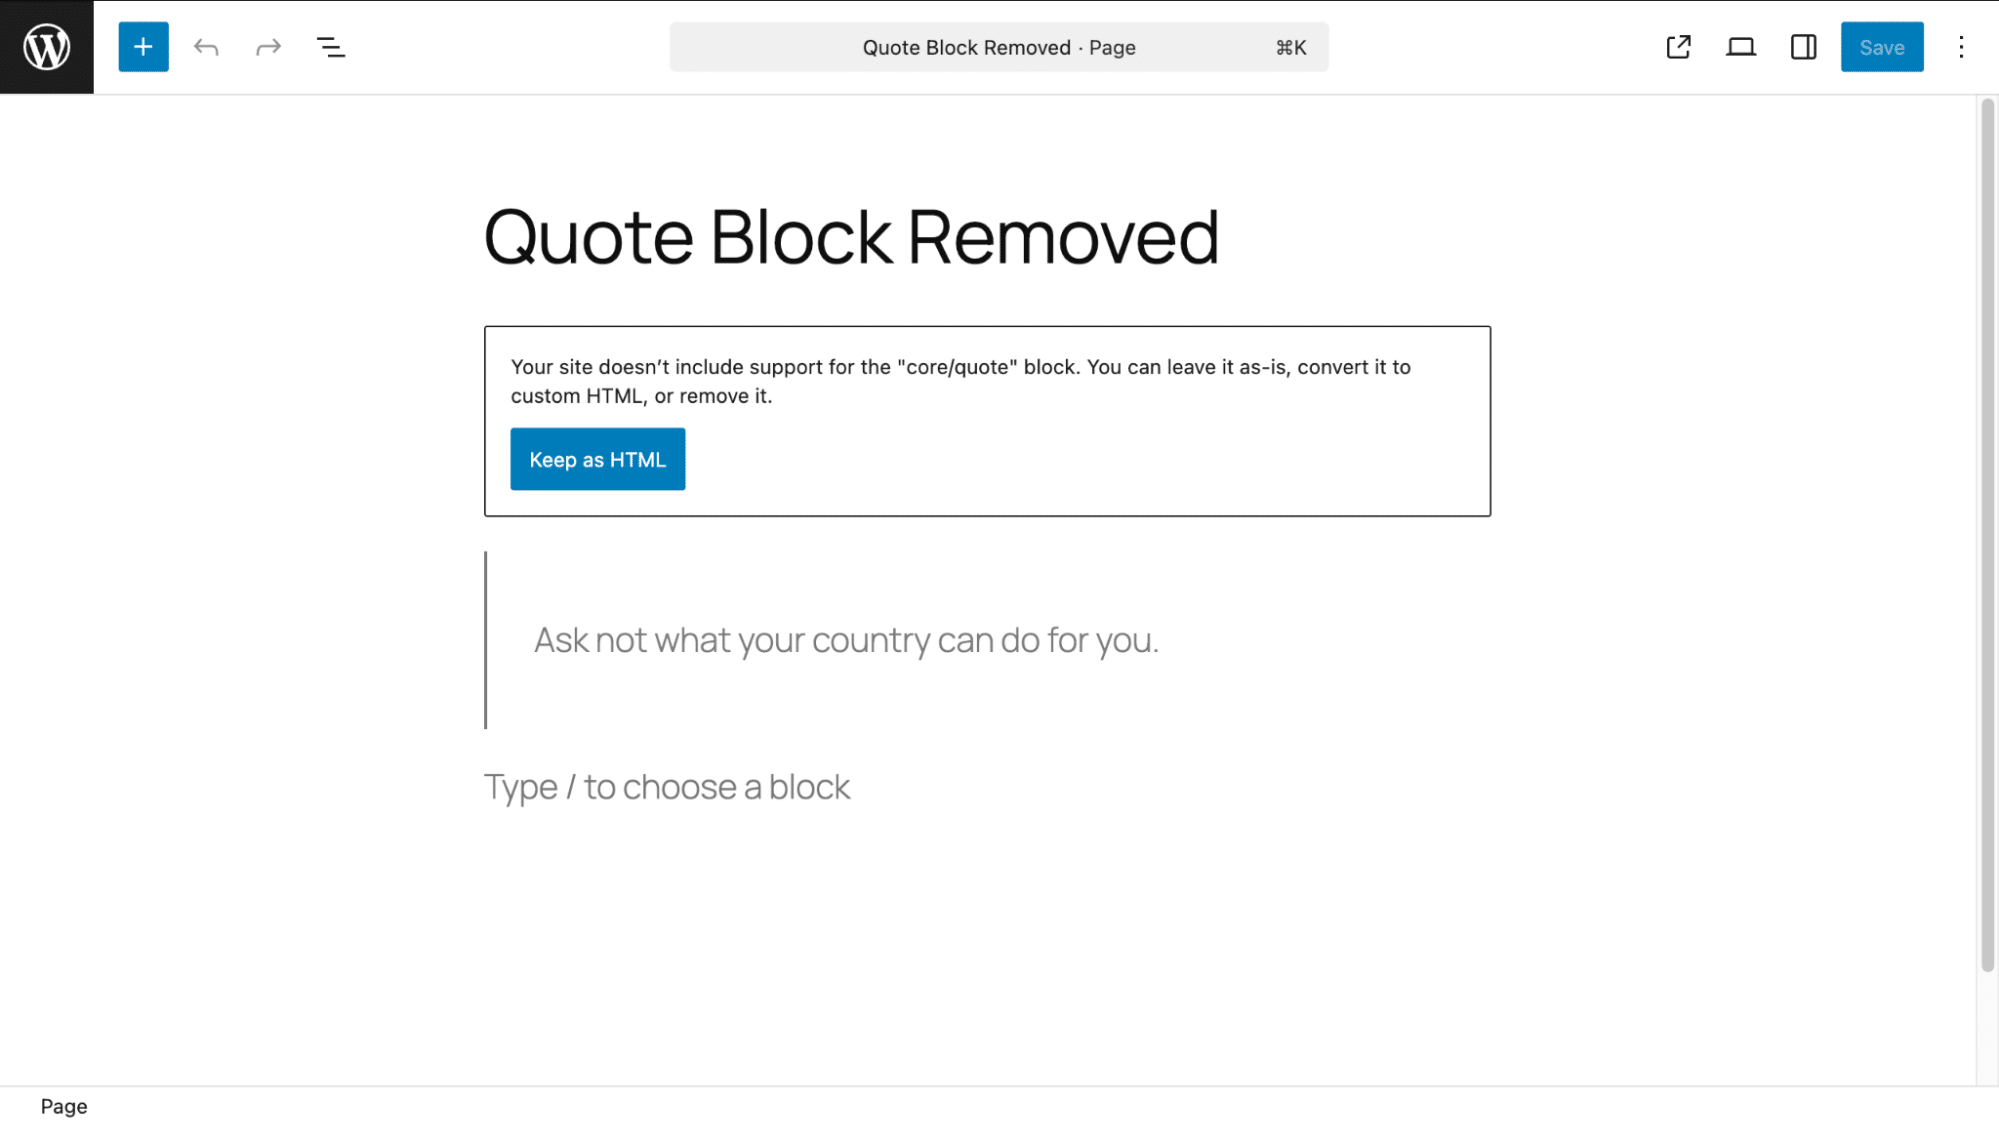
Task: Click the Keep as HTML button
Action: [598, 459]
